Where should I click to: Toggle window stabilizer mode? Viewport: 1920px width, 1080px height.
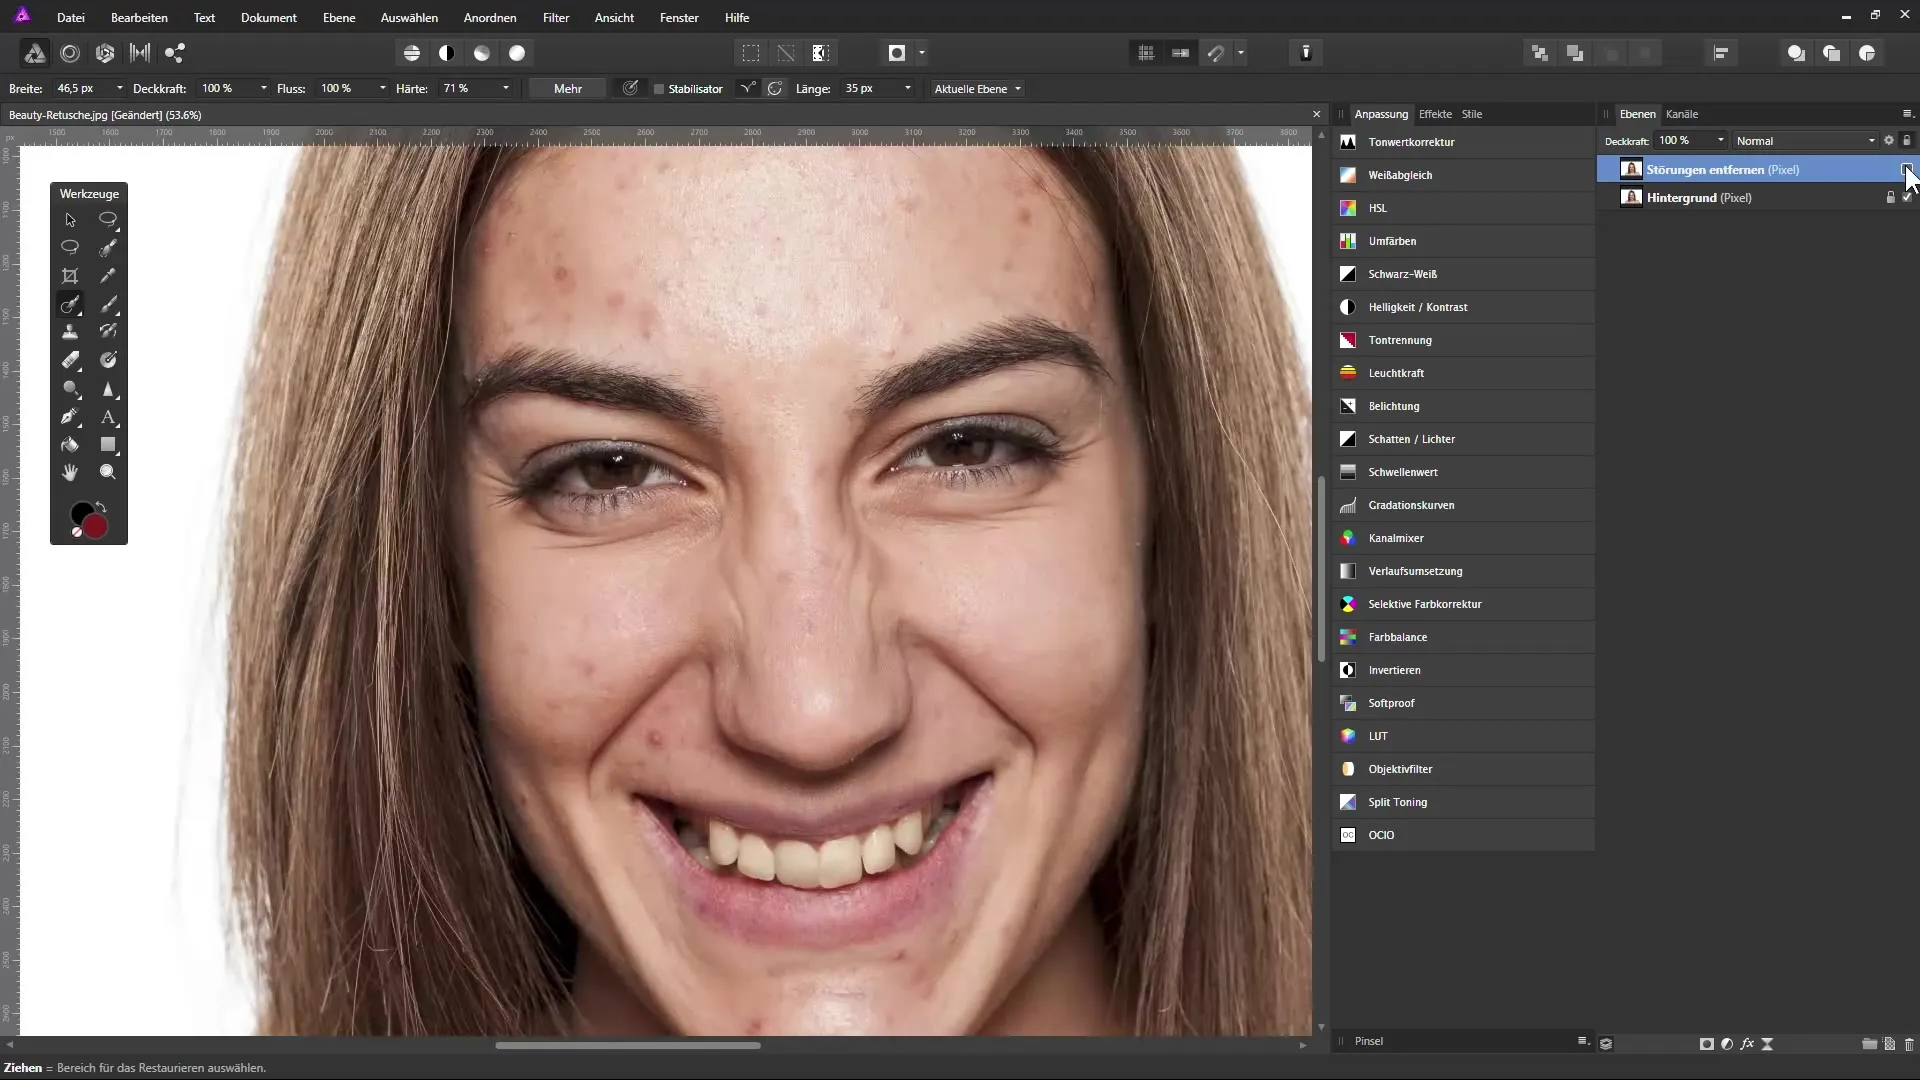[775, 89]
